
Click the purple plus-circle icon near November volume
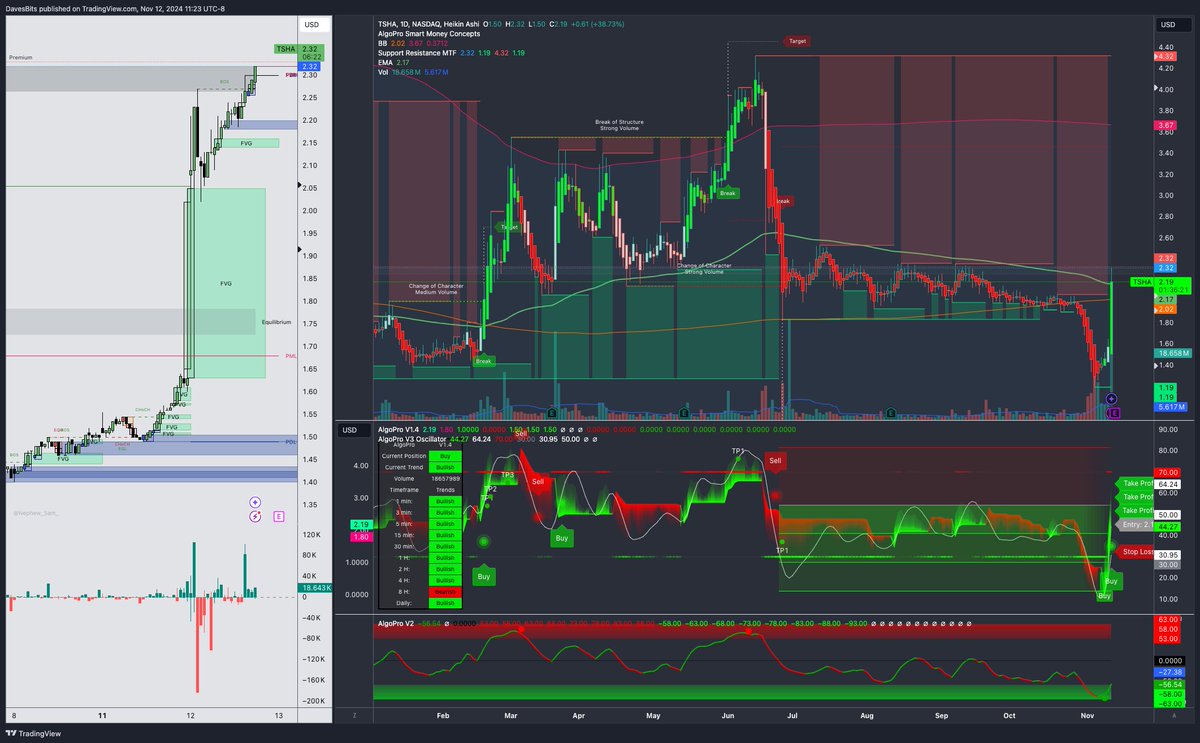tap(1111, 399)
